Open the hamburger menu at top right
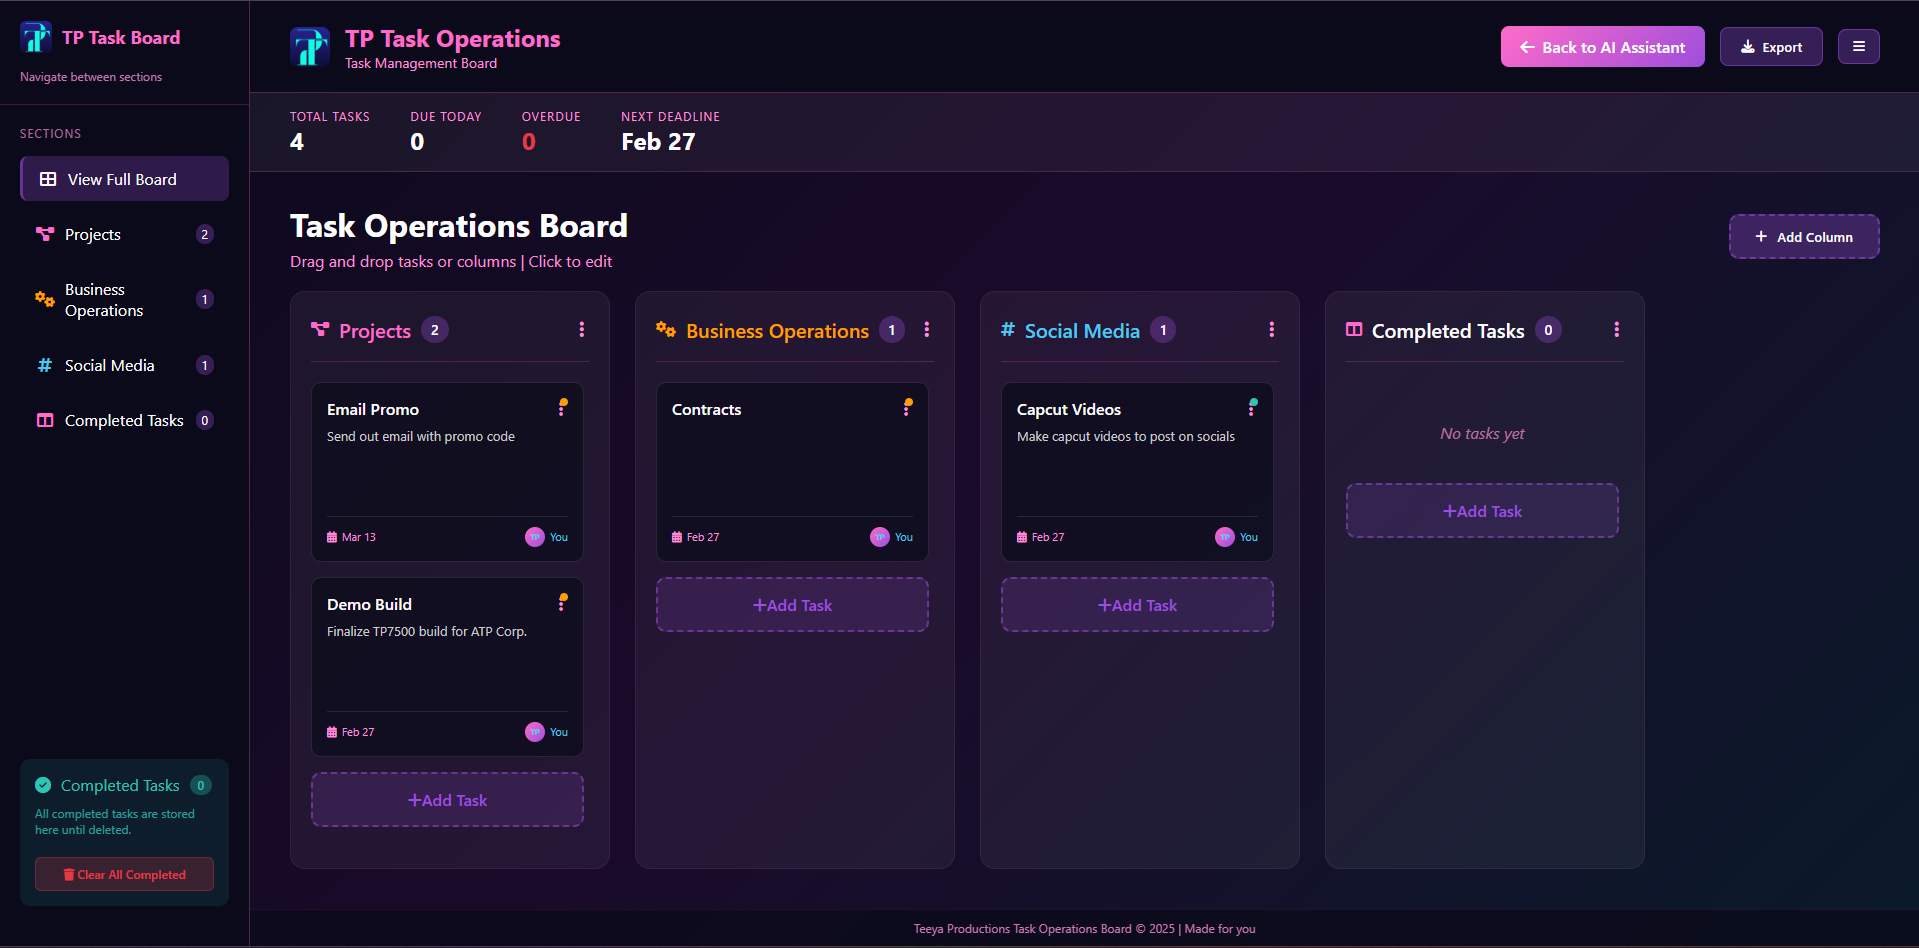 point(1858,46)
